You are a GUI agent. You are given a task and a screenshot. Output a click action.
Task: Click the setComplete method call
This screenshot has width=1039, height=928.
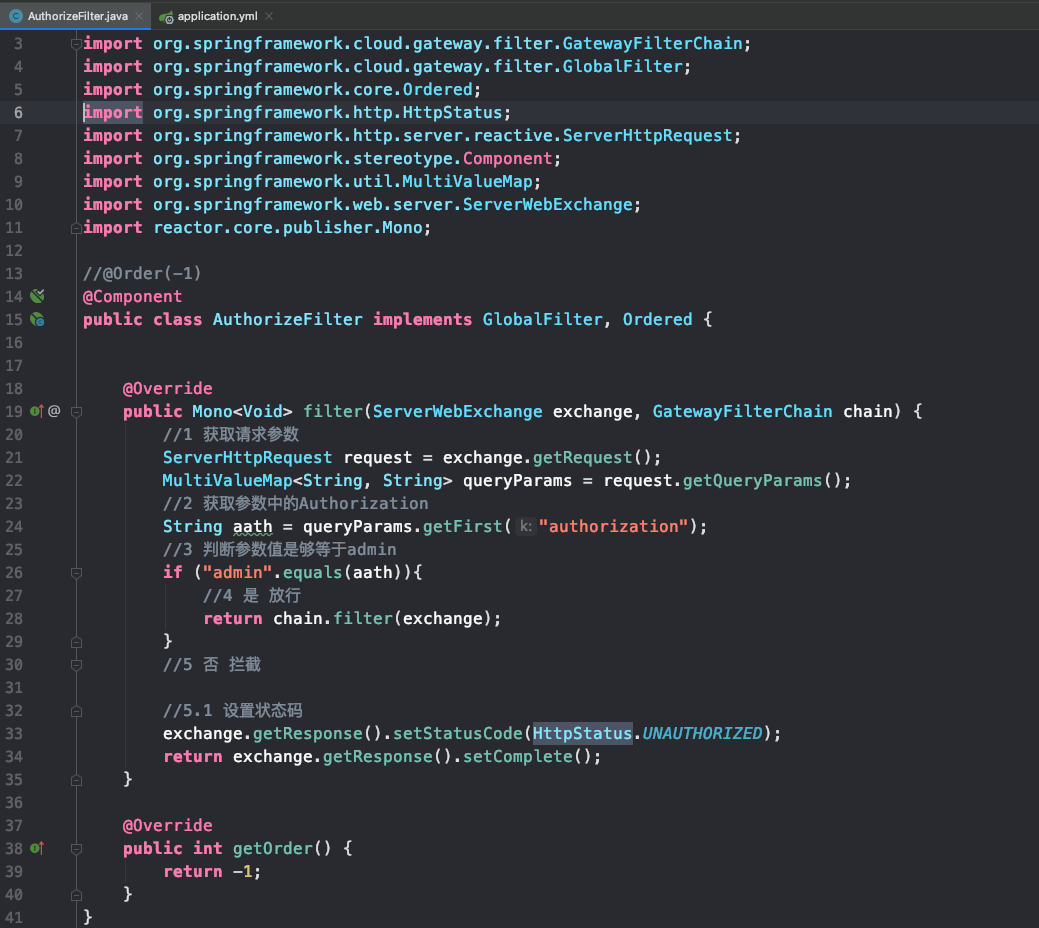[518, 756]
